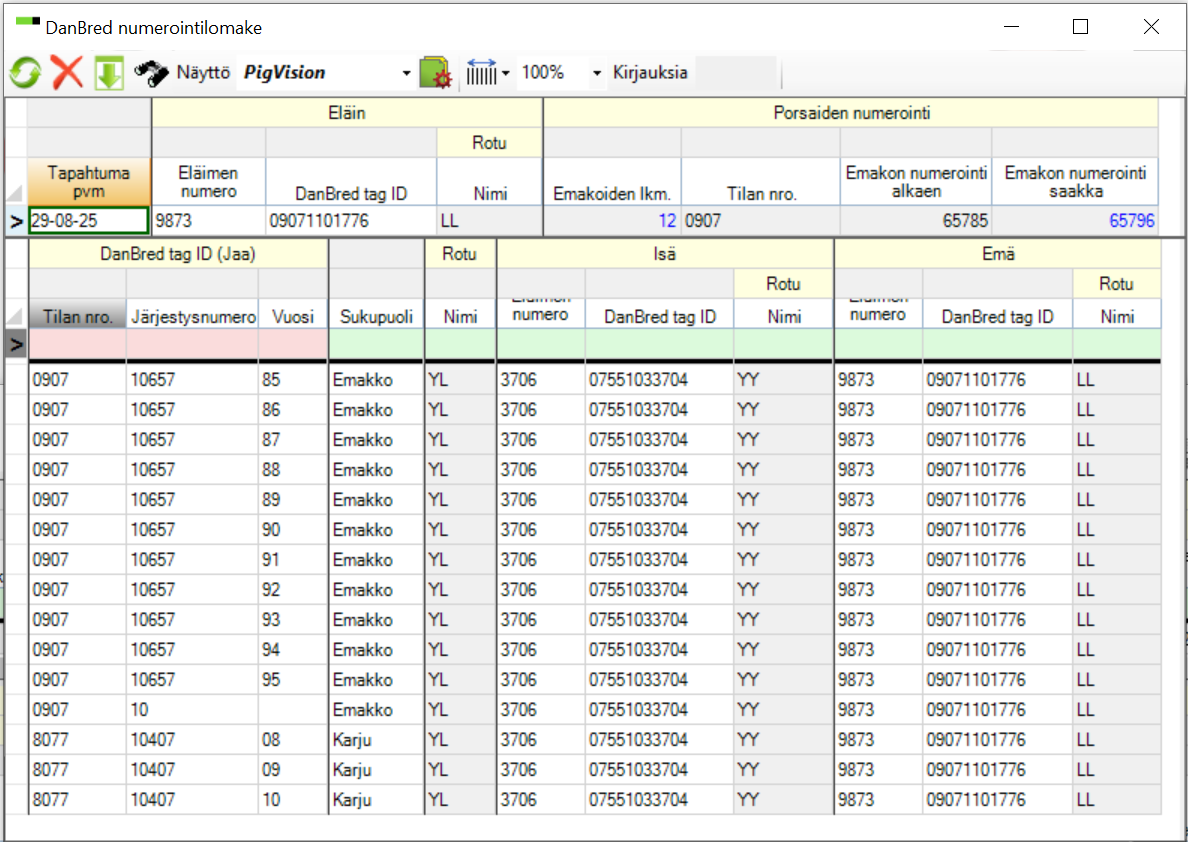Expand the column width icon dropdown arrow
The height and width of the screenshot is (842, 1188).
point(505,74)
